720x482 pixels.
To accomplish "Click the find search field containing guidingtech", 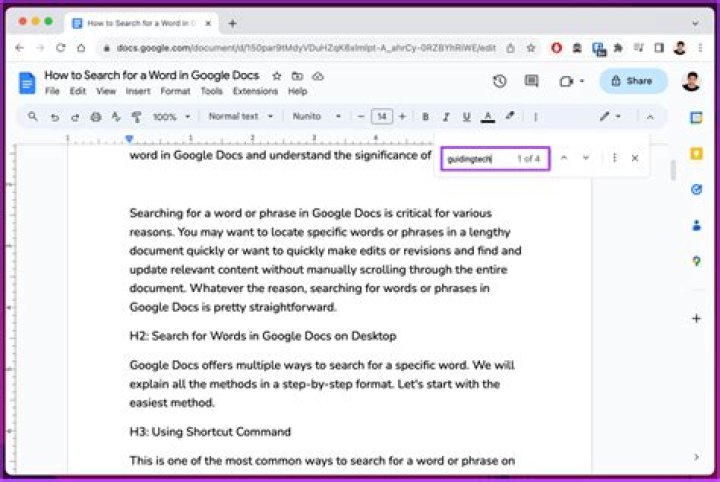I will [478, 158].
